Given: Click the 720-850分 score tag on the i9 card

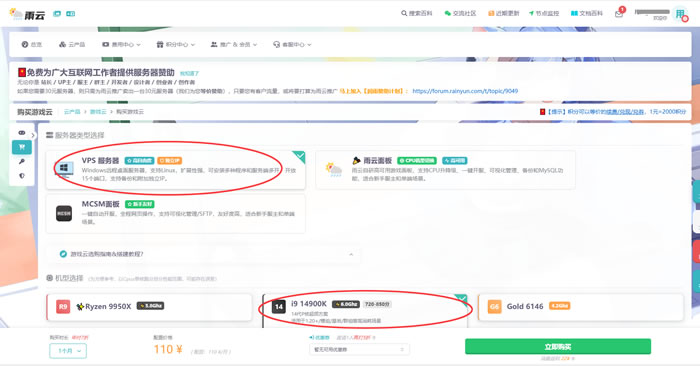Looking at the screenshot, I should [x=377, y=304].
